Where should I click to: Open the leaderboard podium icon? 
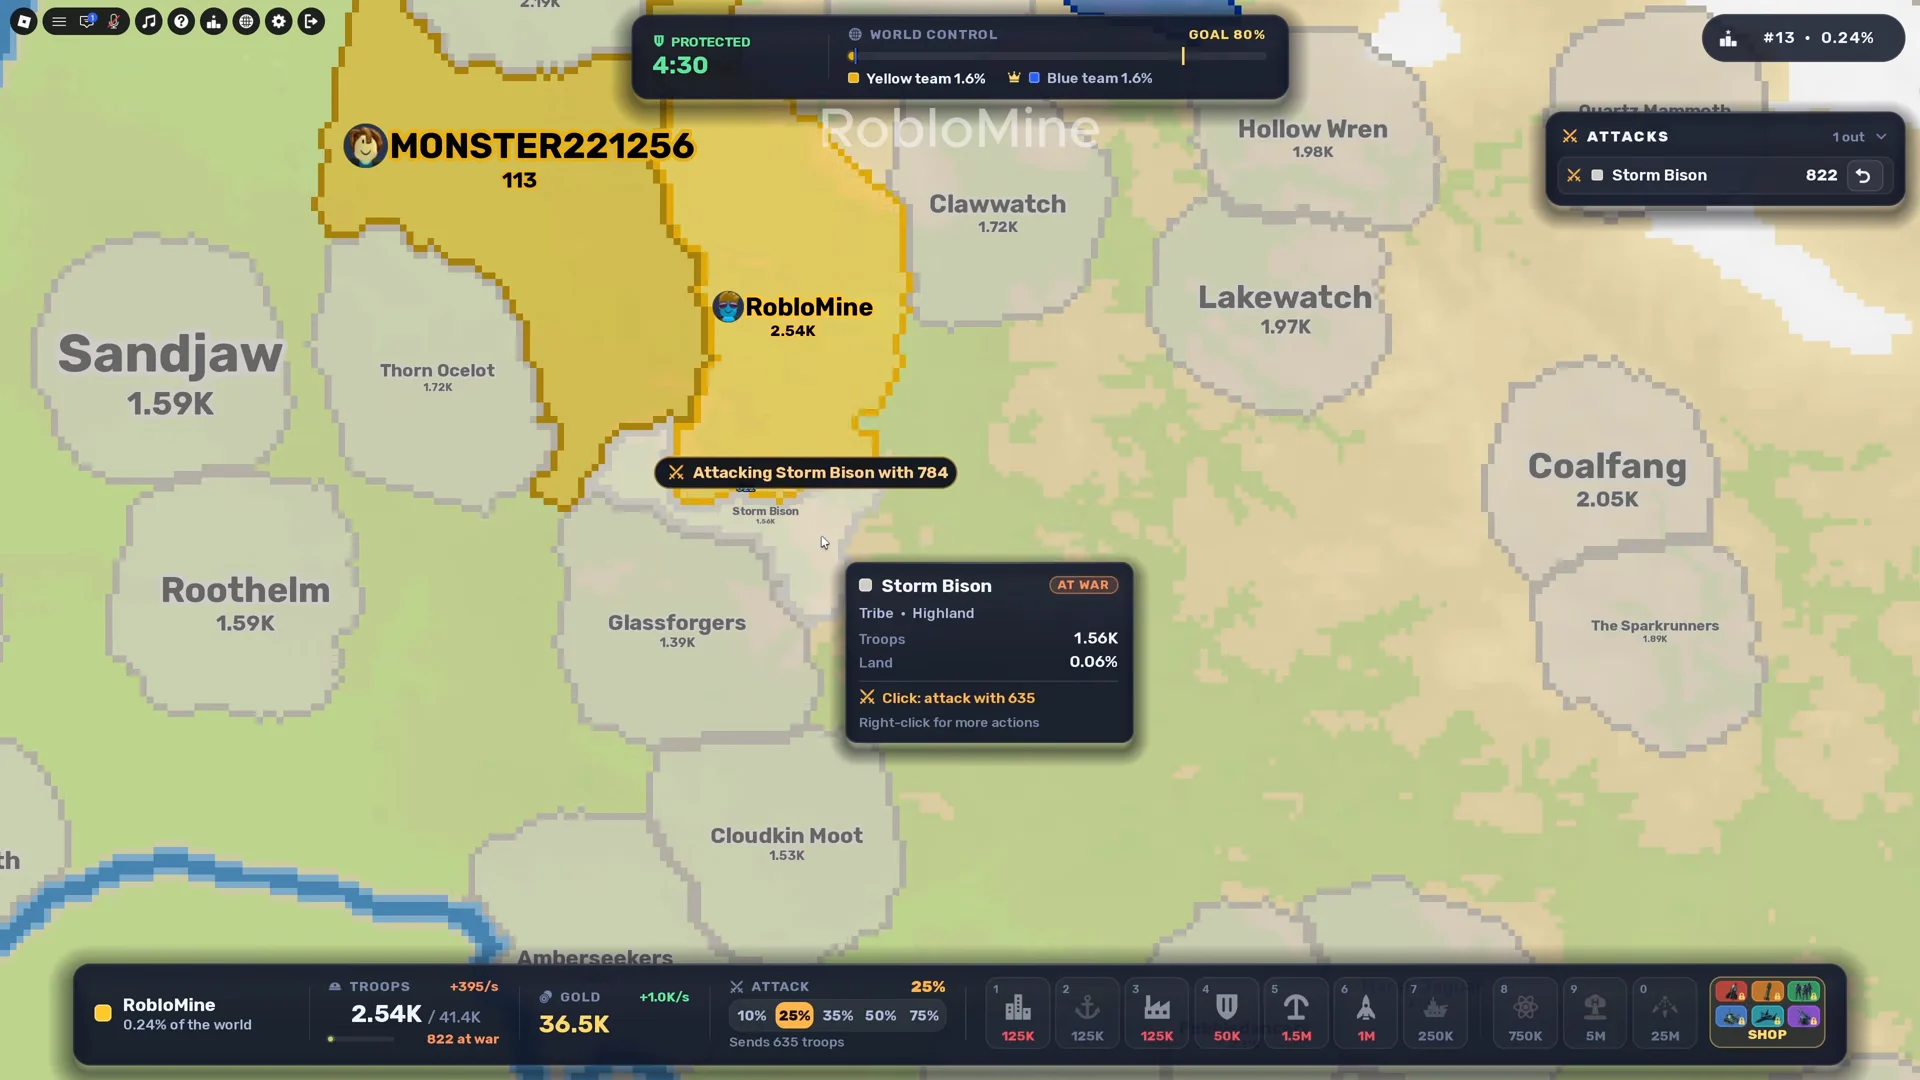214,21
